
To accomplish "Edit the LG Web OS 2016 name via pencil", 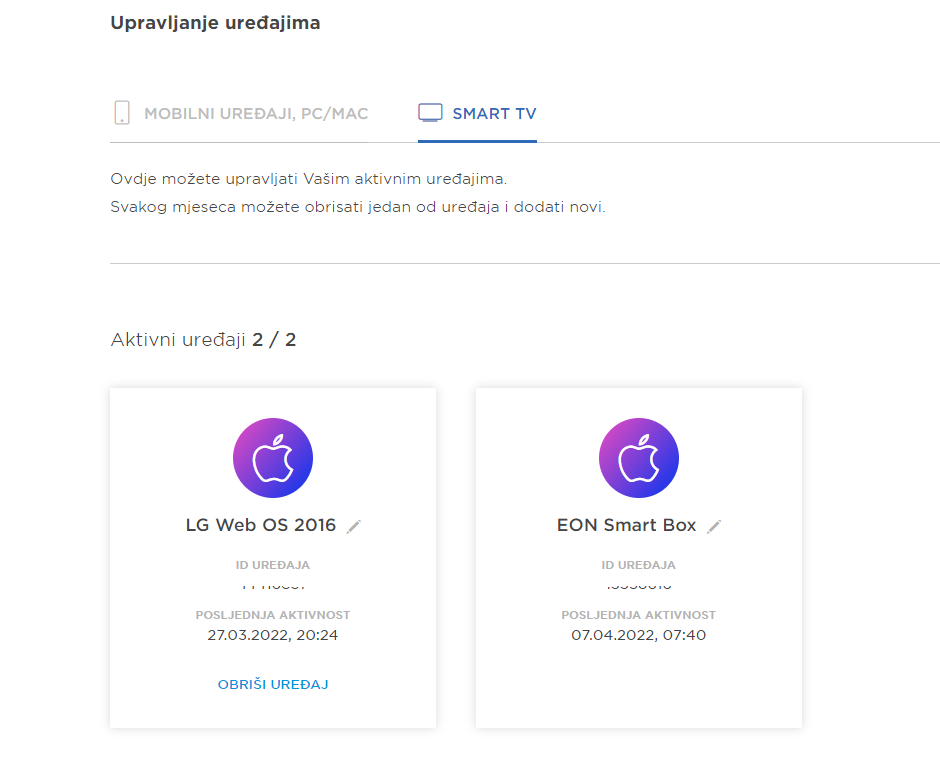I will pos(354,526).
